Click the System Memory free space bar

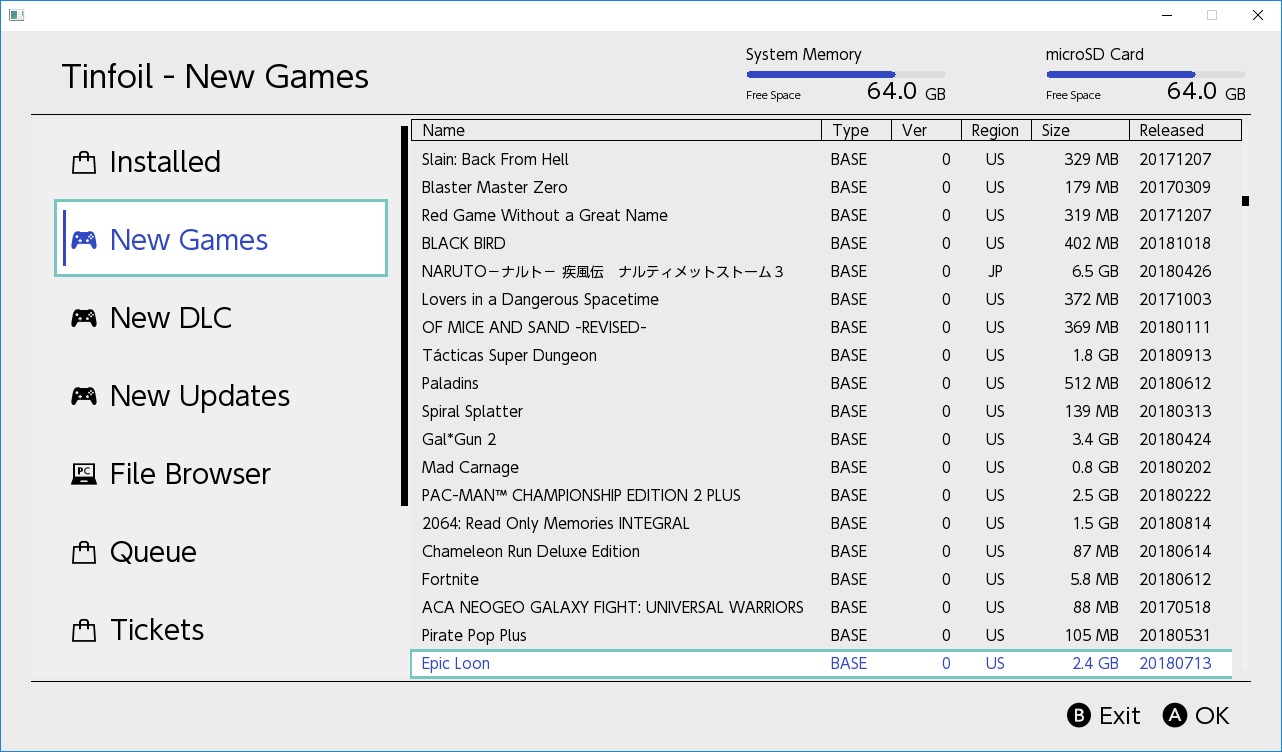tap(845, 74)
